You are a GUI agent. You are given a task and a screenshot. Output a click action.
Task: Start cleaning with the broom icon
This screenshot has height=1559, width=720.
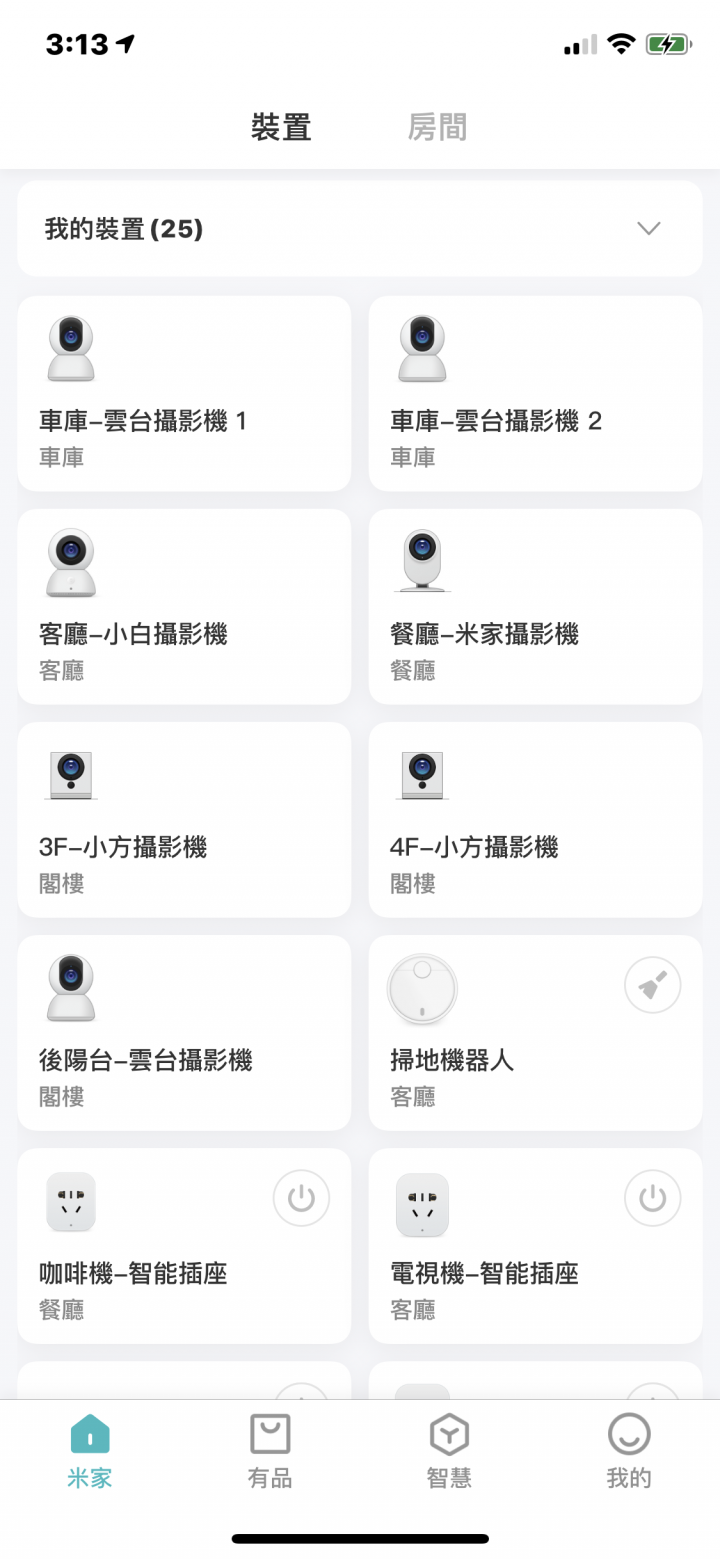(x=653, y=985)
